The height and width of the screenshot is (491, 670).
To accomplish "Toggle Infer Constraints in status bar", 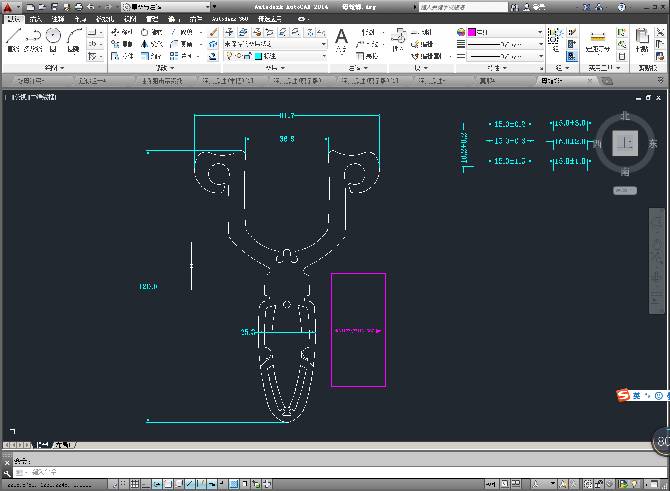I will click(113, 484).
